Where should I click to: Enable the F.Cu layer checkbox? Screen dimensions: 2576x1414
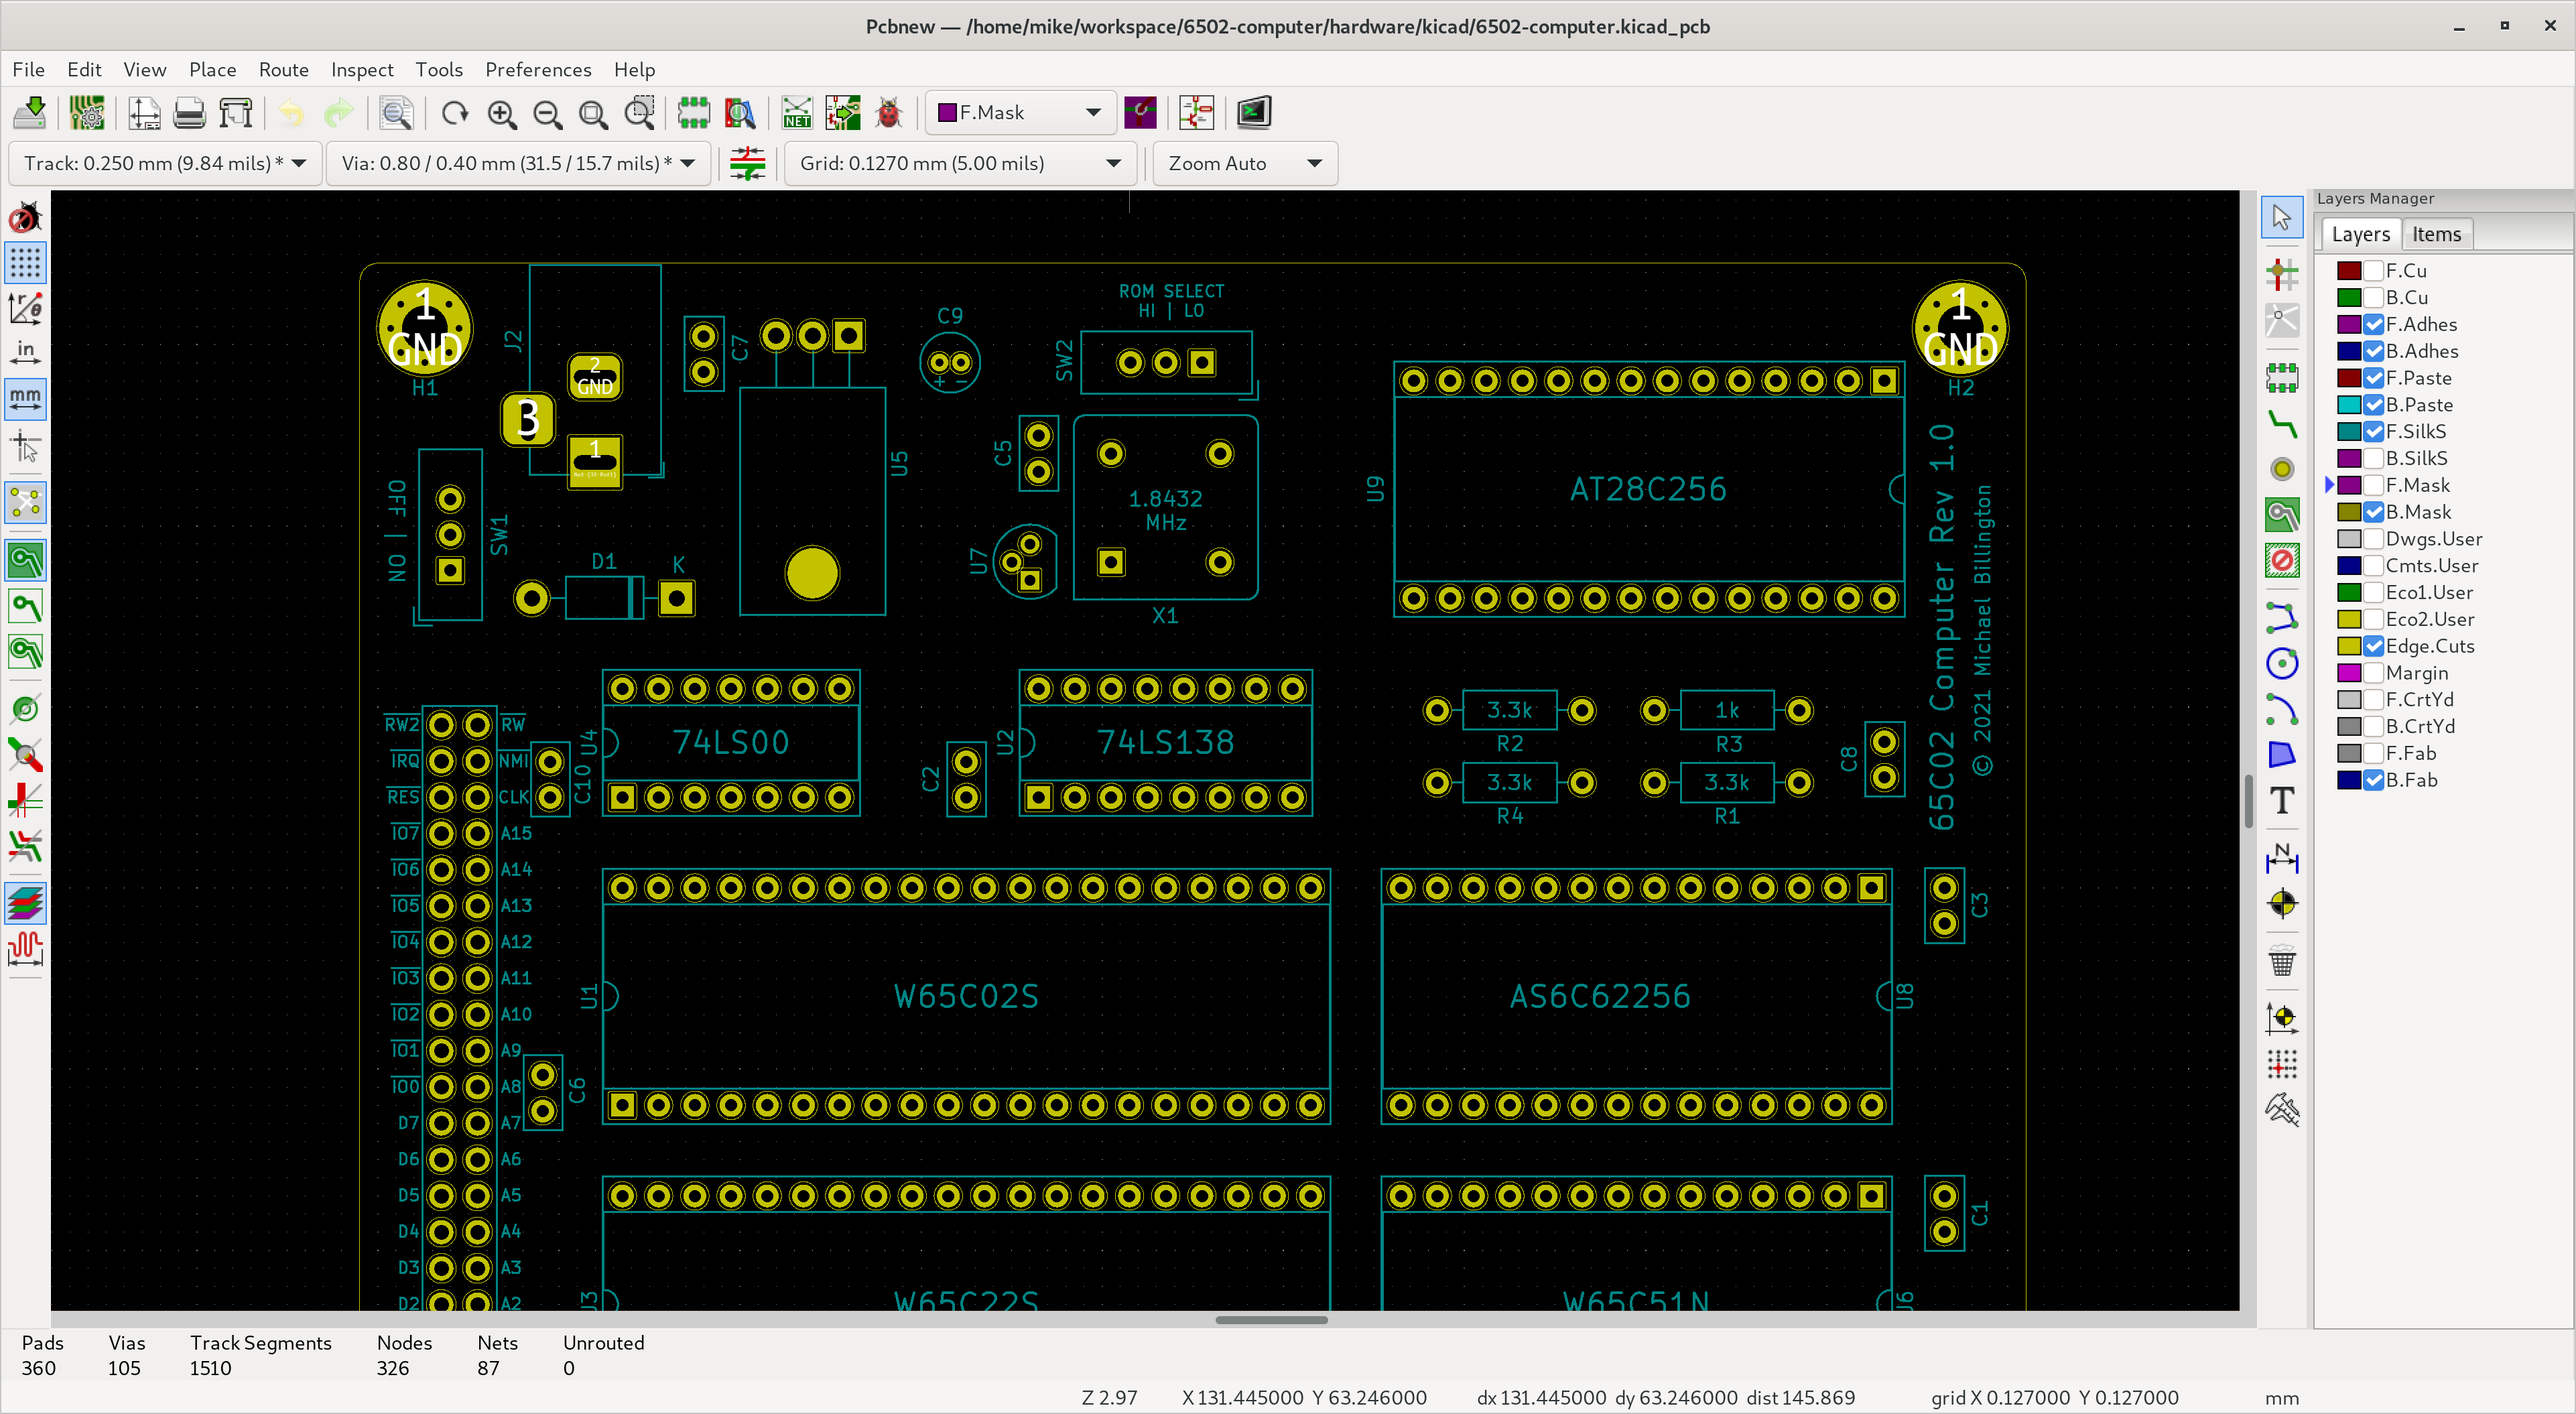point(2373,271)
